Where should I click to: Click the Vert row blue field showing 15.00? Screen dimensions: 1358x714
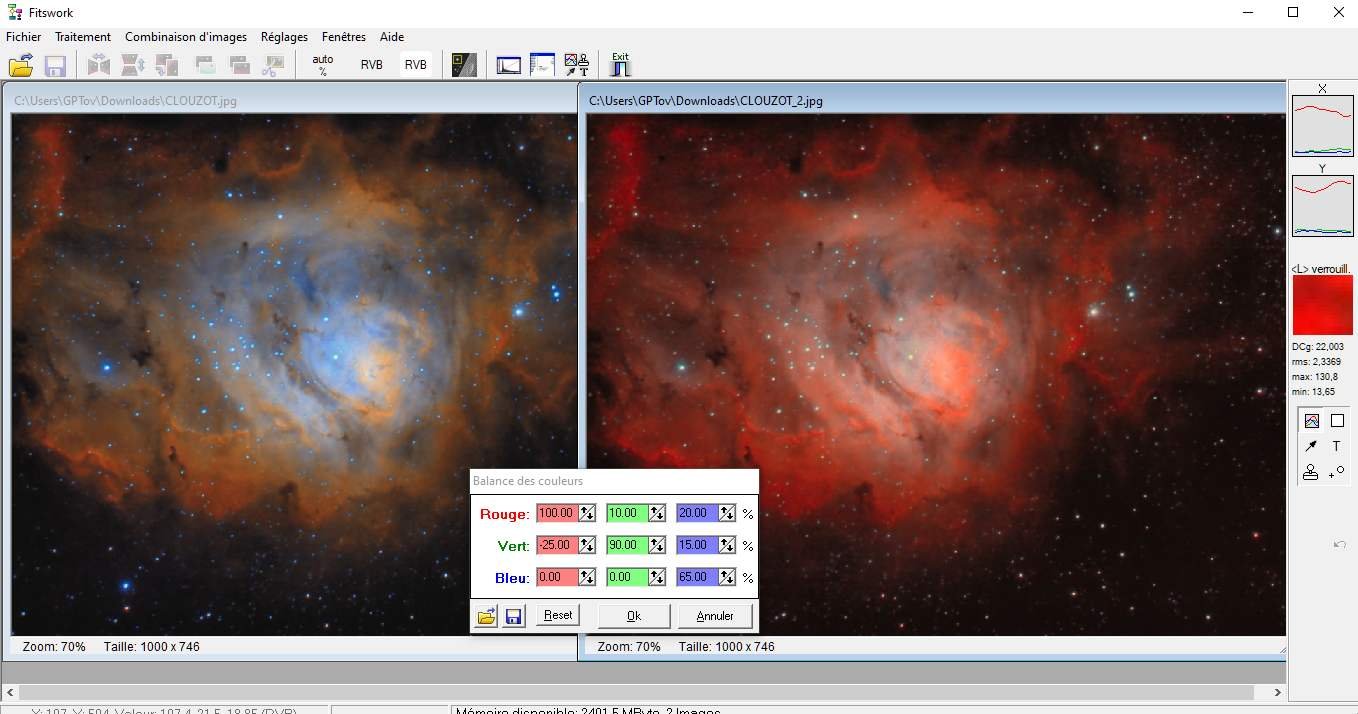(697, 545)
